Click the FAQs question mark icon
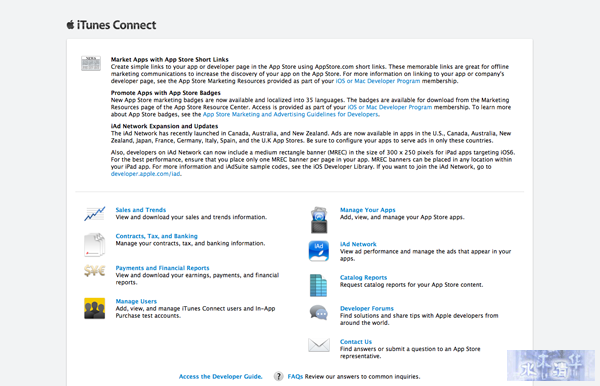 279,376
